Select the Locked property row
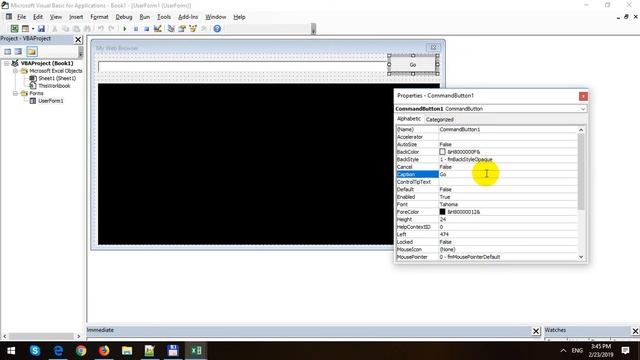Screen dimensions: 640x360 point(487,242)
